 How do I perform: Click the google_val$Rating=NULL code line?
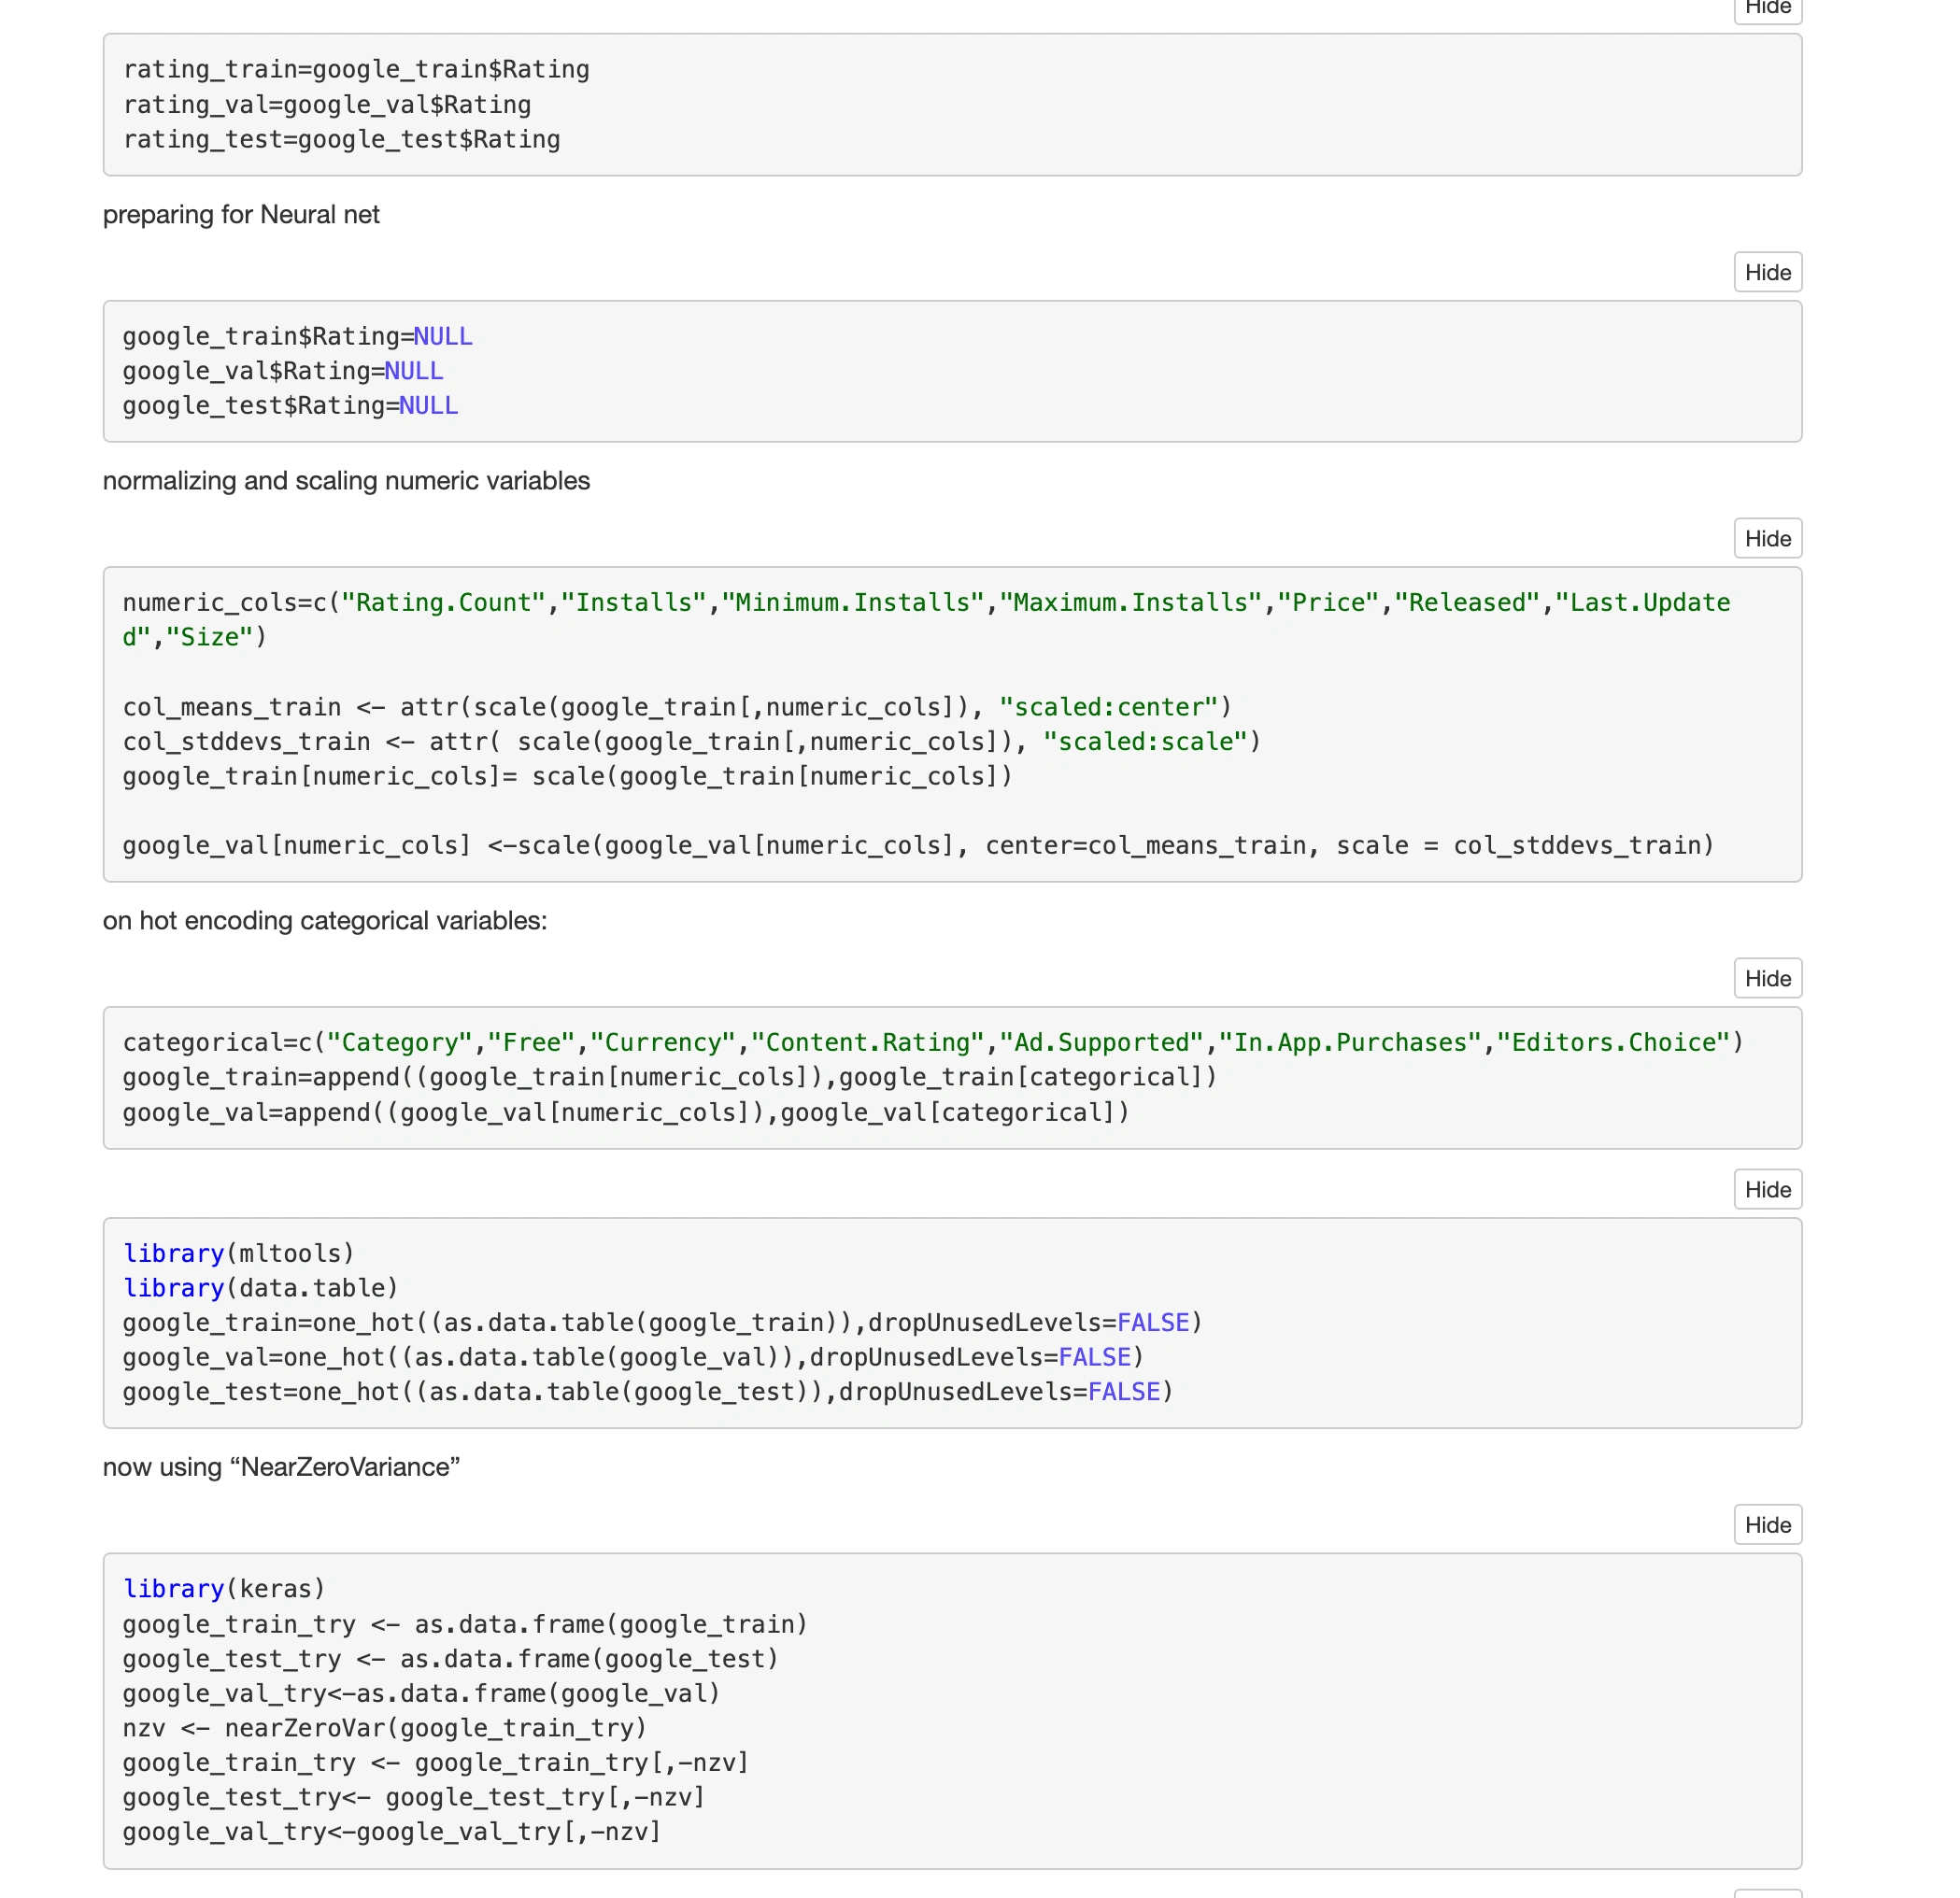pyautogui.click(x=283, y=371)
